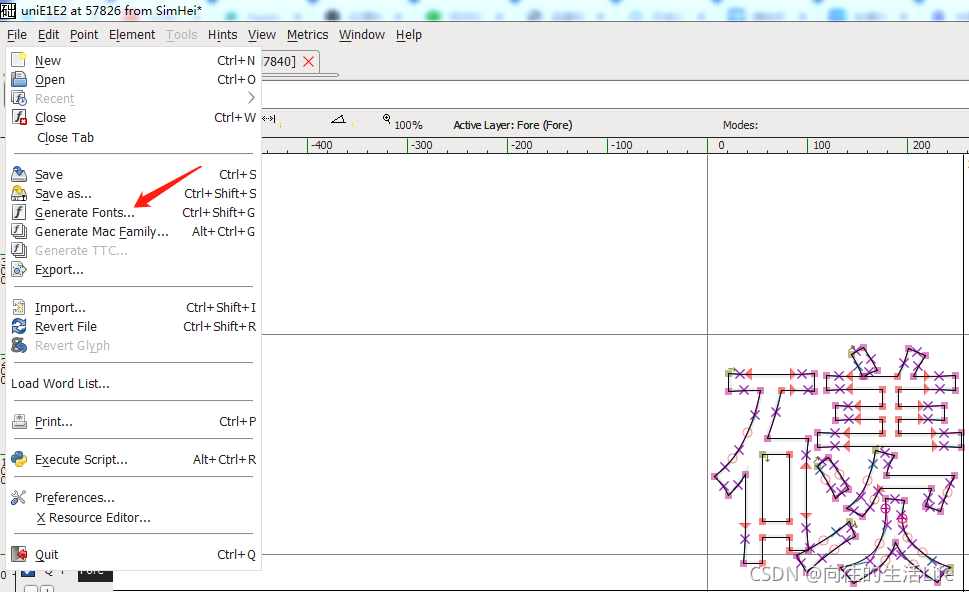The height and width of the screenshot is (592, 969).
Task: Choose Generate Fonts... menu entry
Action: 133,213
